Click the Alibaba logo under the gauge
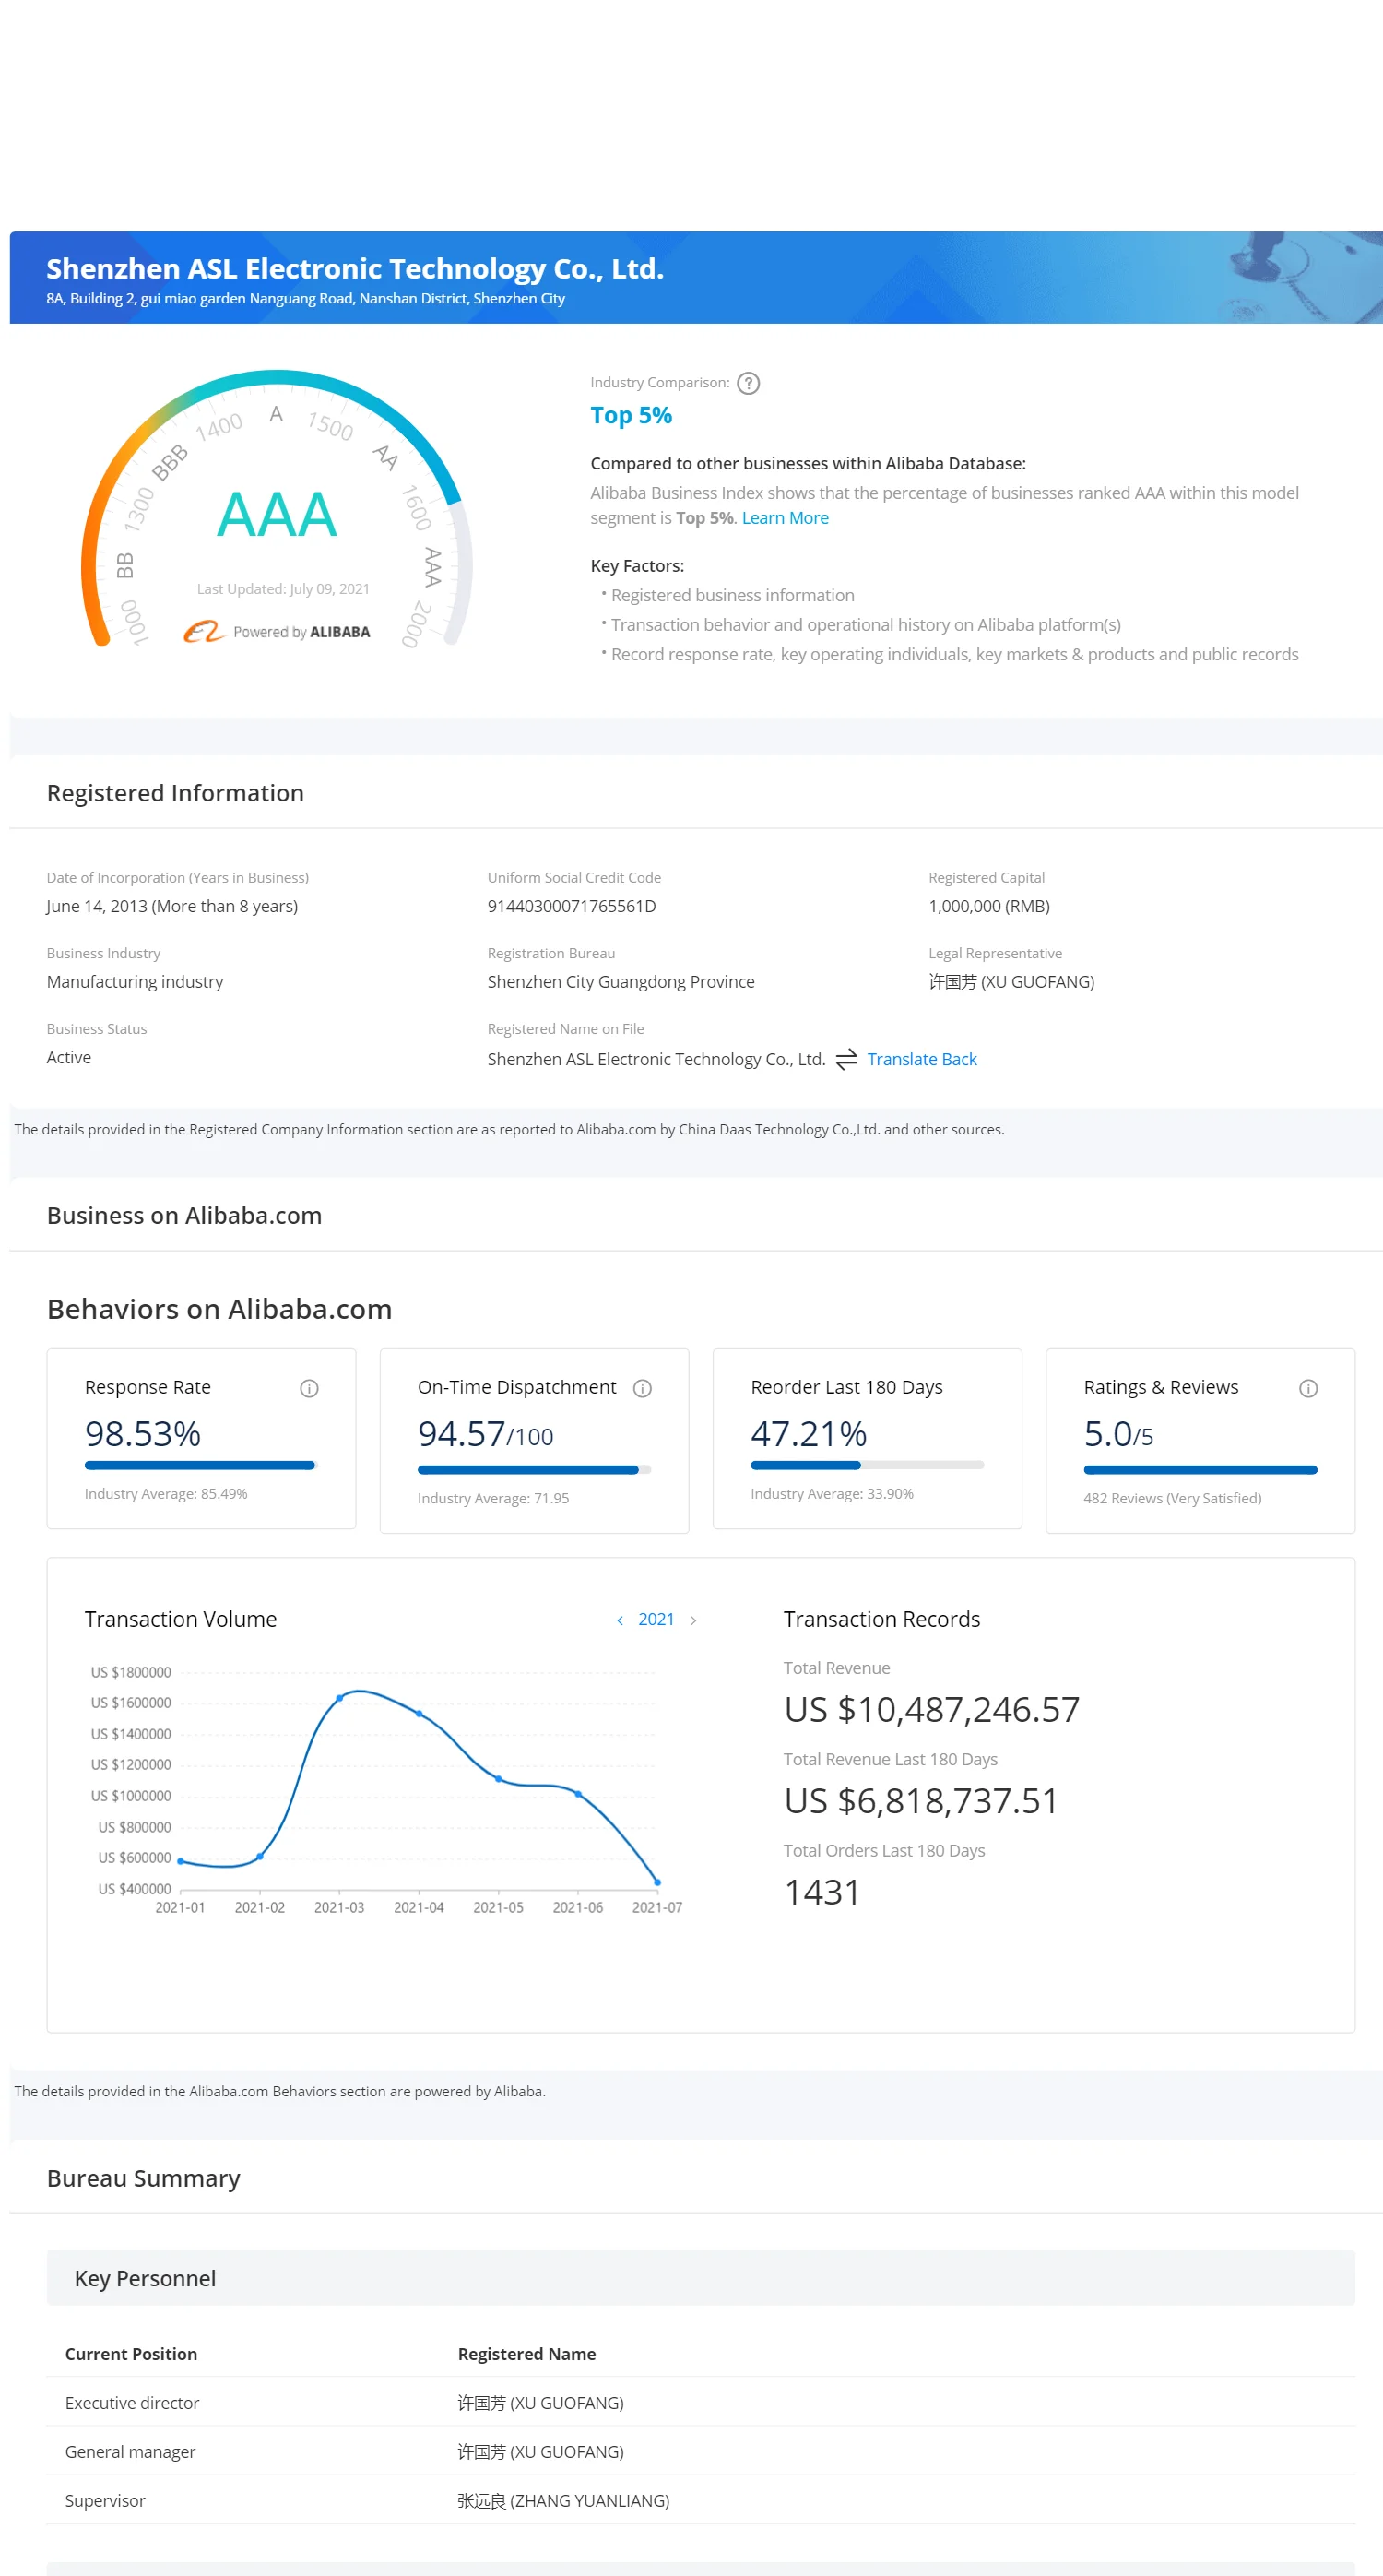This screenshot has height=2576, width=1383. 204,632
